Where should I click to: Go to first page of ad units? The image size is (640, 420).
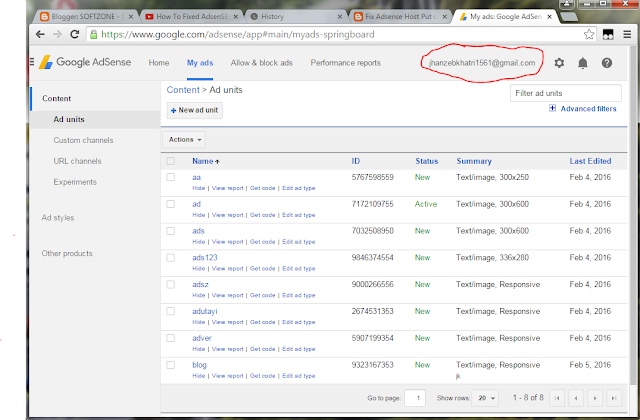[557, 398]
